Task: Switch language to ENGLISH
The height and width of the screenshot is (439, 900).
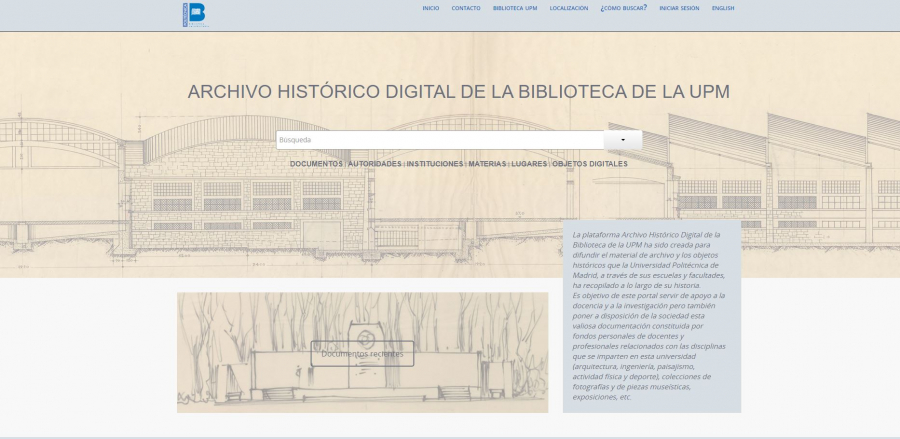Action: [x=723, y=8]
